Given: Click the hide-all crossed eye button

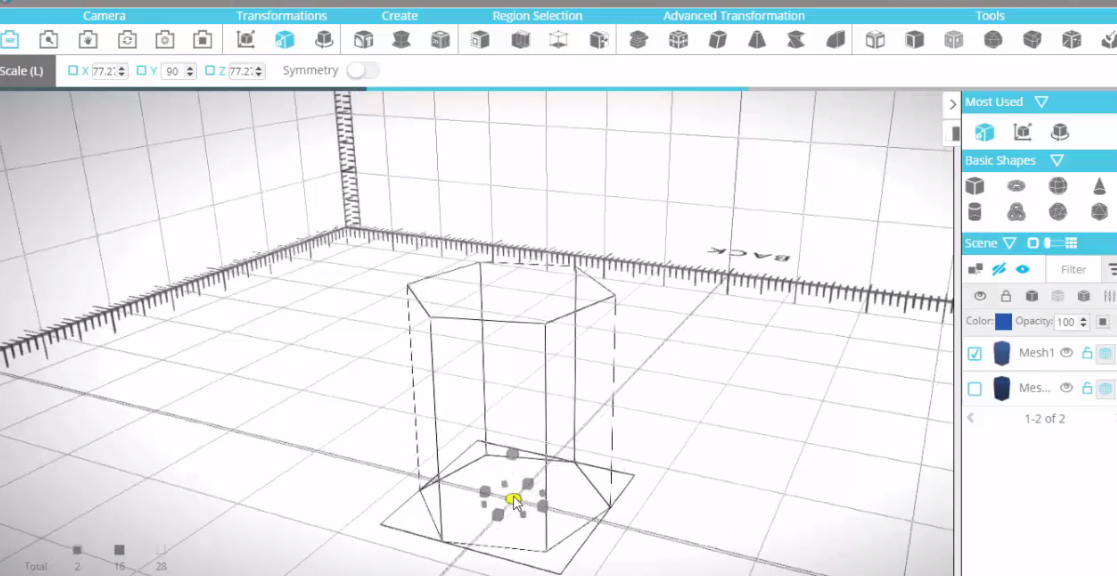Looking at the screenshot, I should [x=999, y=269].
